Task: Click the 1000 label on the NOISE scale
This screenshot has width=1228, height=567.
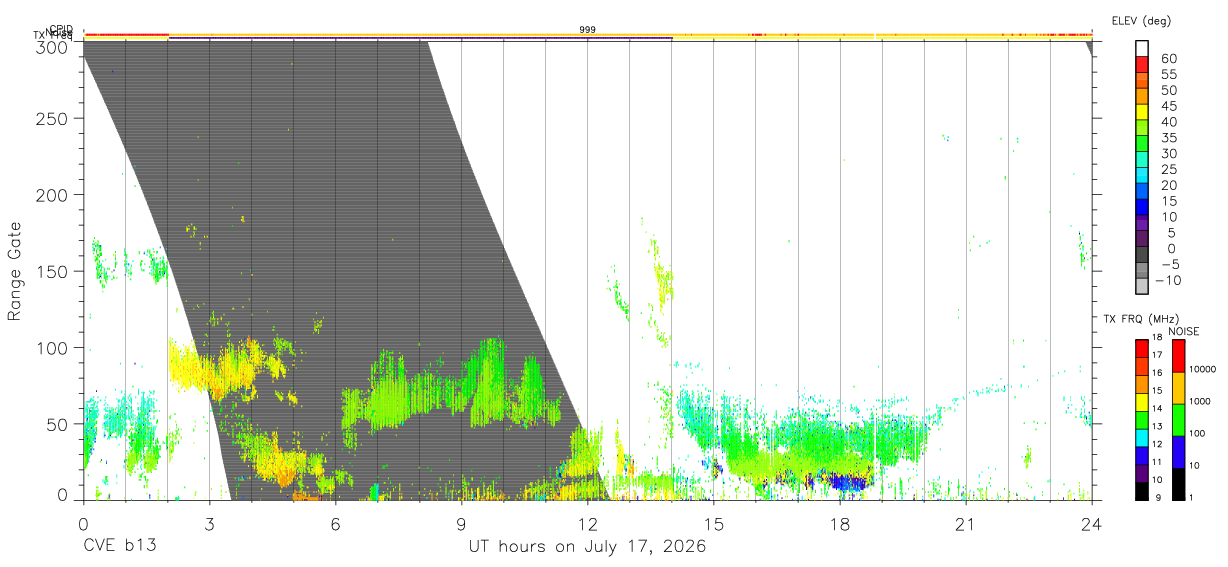Action: pos(1201,401)
